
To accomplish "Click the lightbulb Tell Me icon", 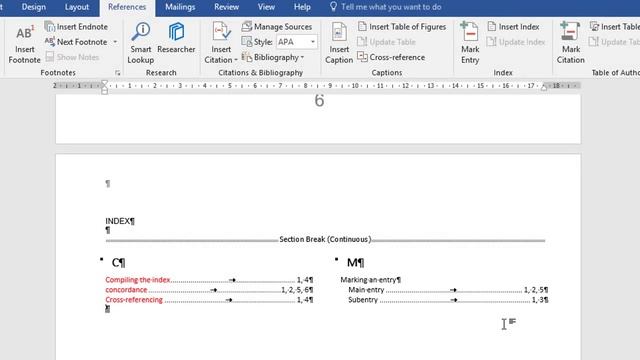I will click(333, 7).
